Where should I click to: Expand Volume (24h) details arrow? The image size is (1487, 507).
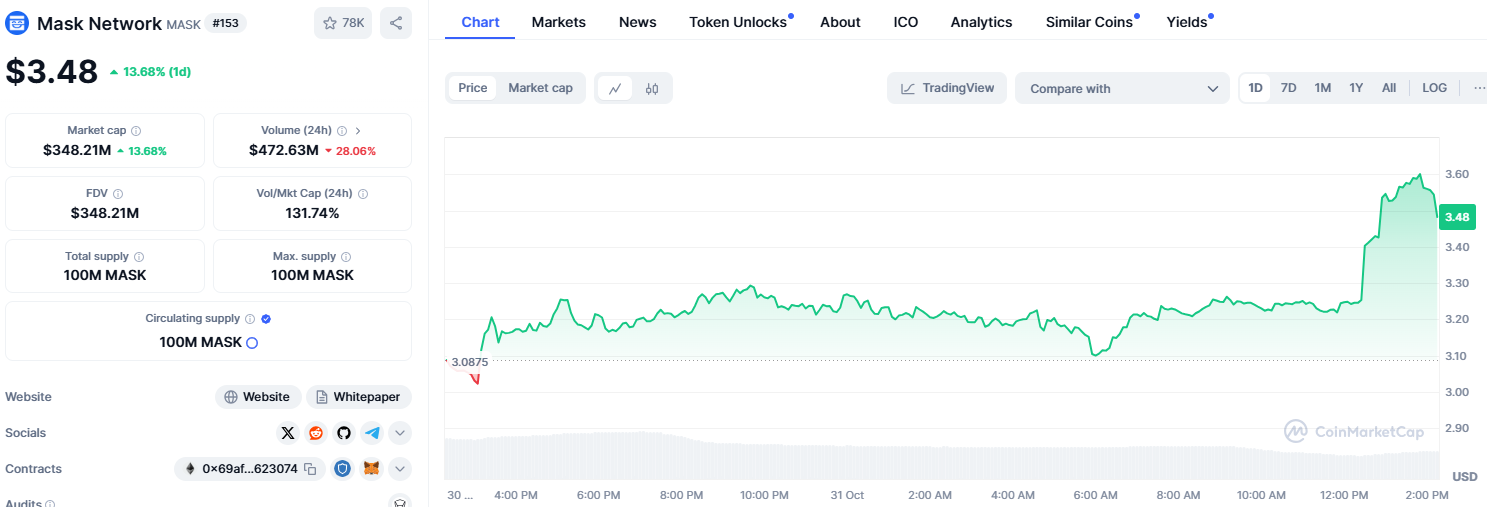pos(358,131)
